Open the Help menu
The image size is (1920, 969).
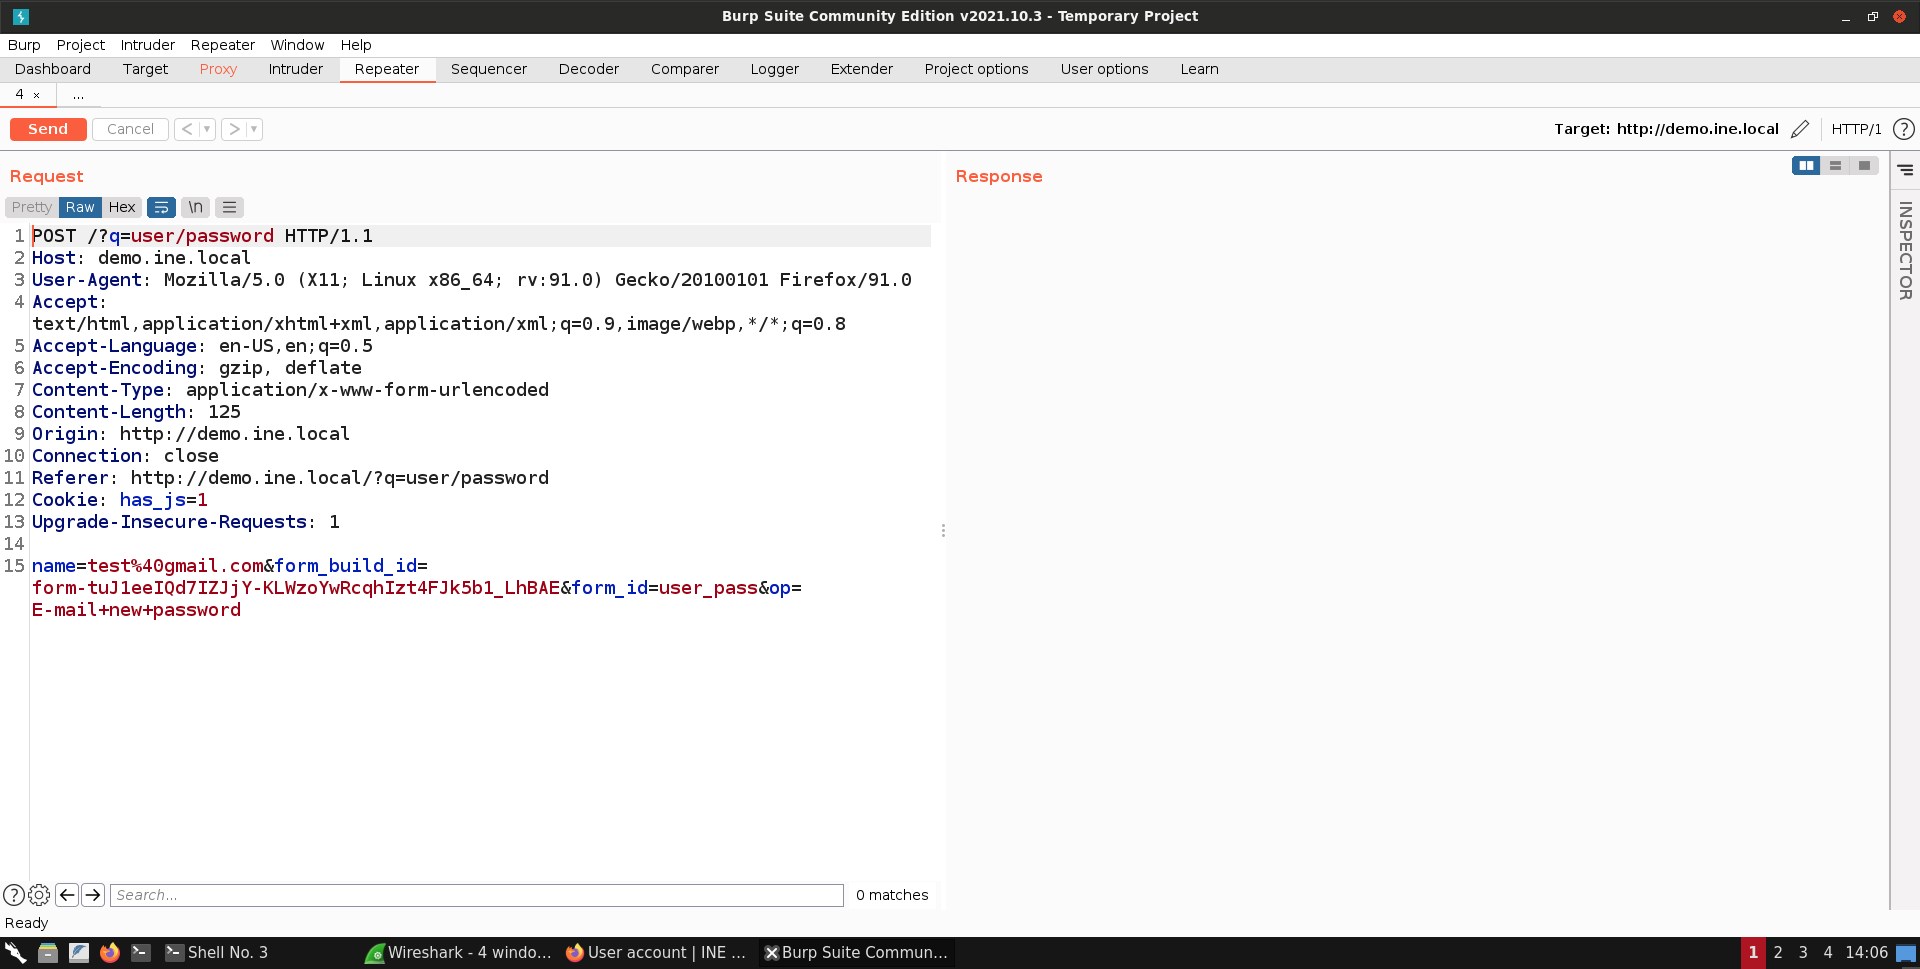pos(356,45)
